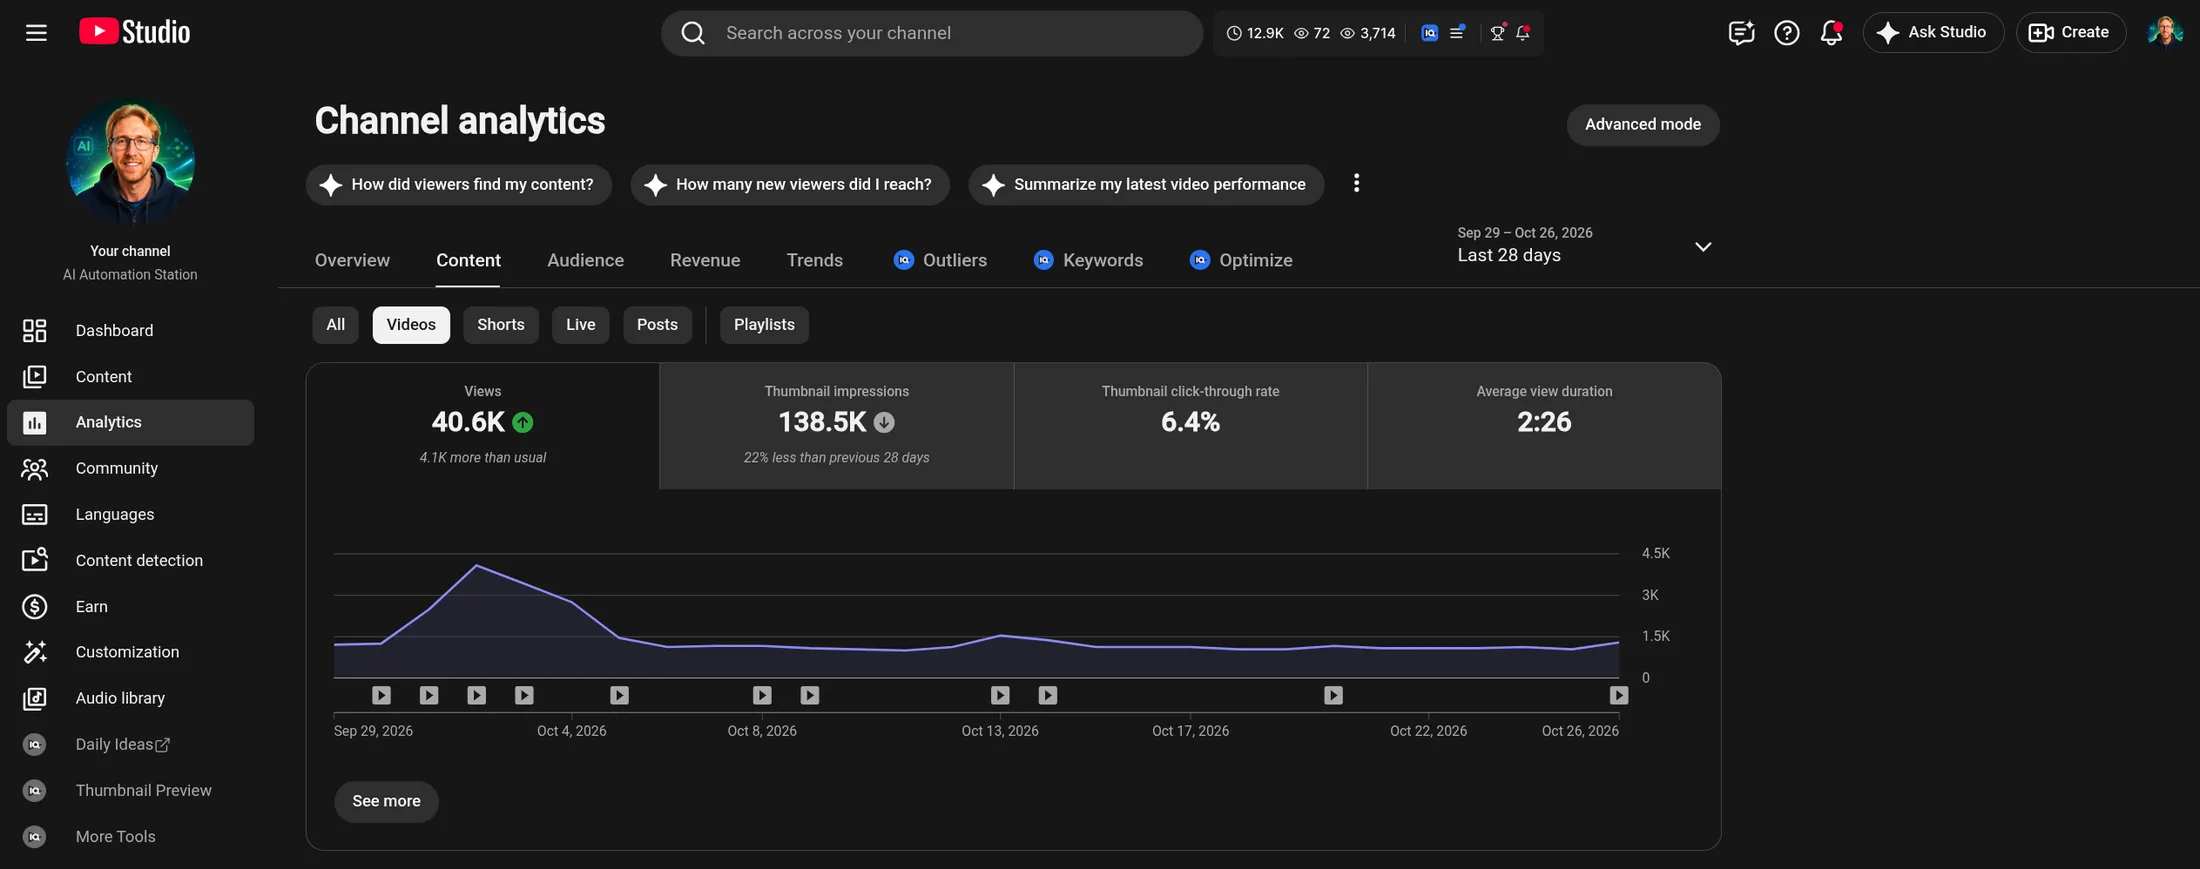Open the three-dot more prompts menu
This screenshot has width=2200, height=869.
1356,183
